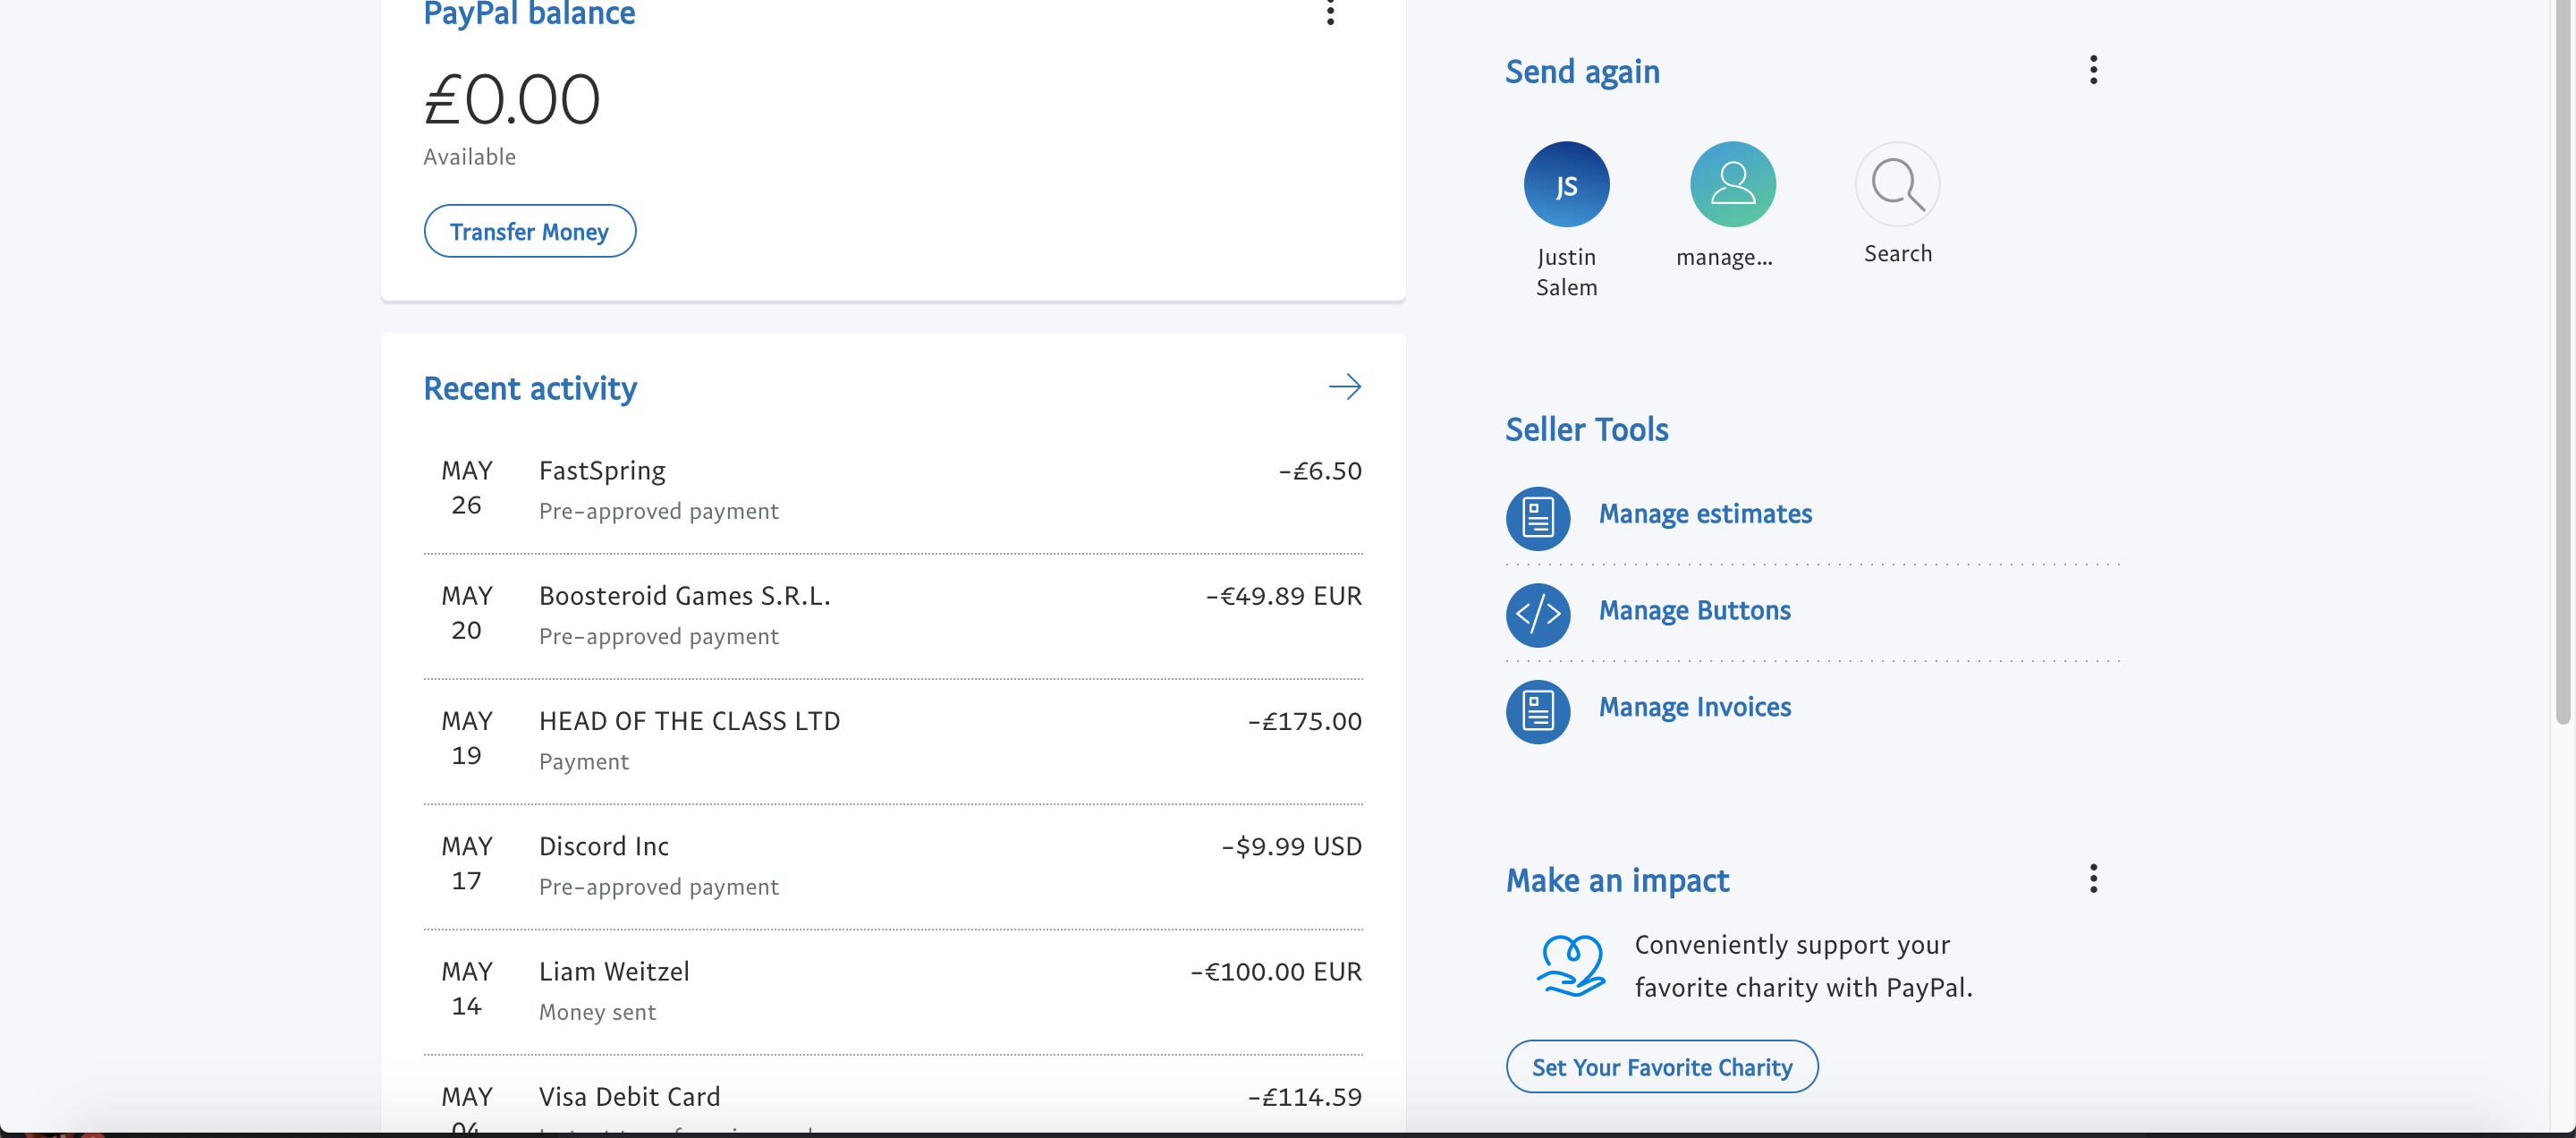Click the Manage Invoices icon
2576x1138 pixels.
click(1538, 711)
